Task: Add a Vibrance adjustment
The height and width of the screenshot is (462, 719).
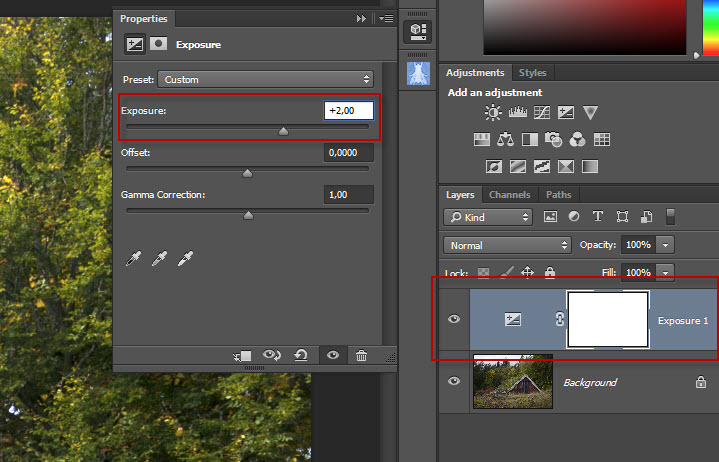Action: (x=590, y=112)
